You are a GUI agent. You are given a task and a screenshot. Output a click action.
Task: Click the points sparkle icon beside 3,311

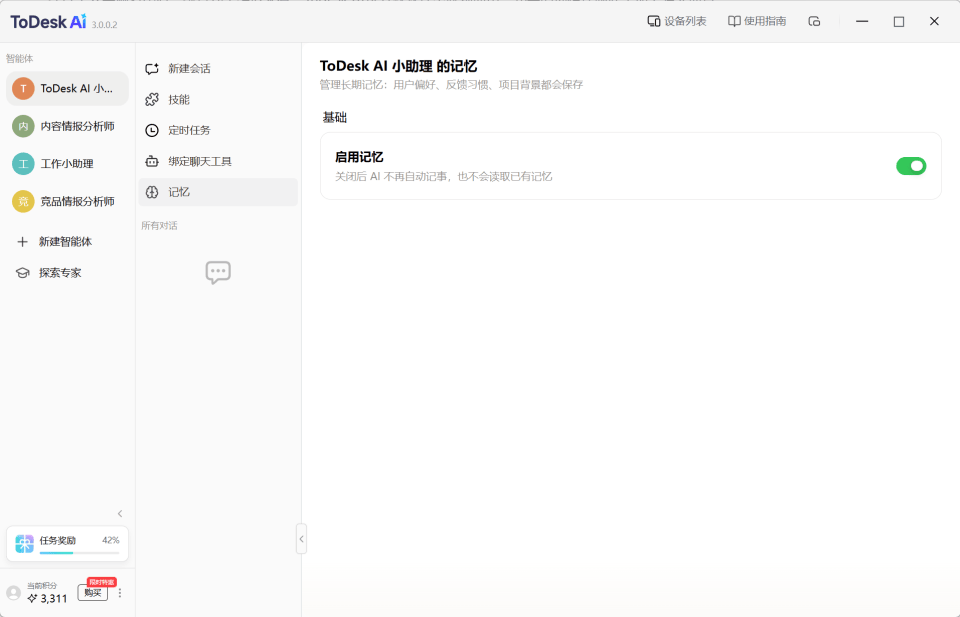[x=32, y=599]
